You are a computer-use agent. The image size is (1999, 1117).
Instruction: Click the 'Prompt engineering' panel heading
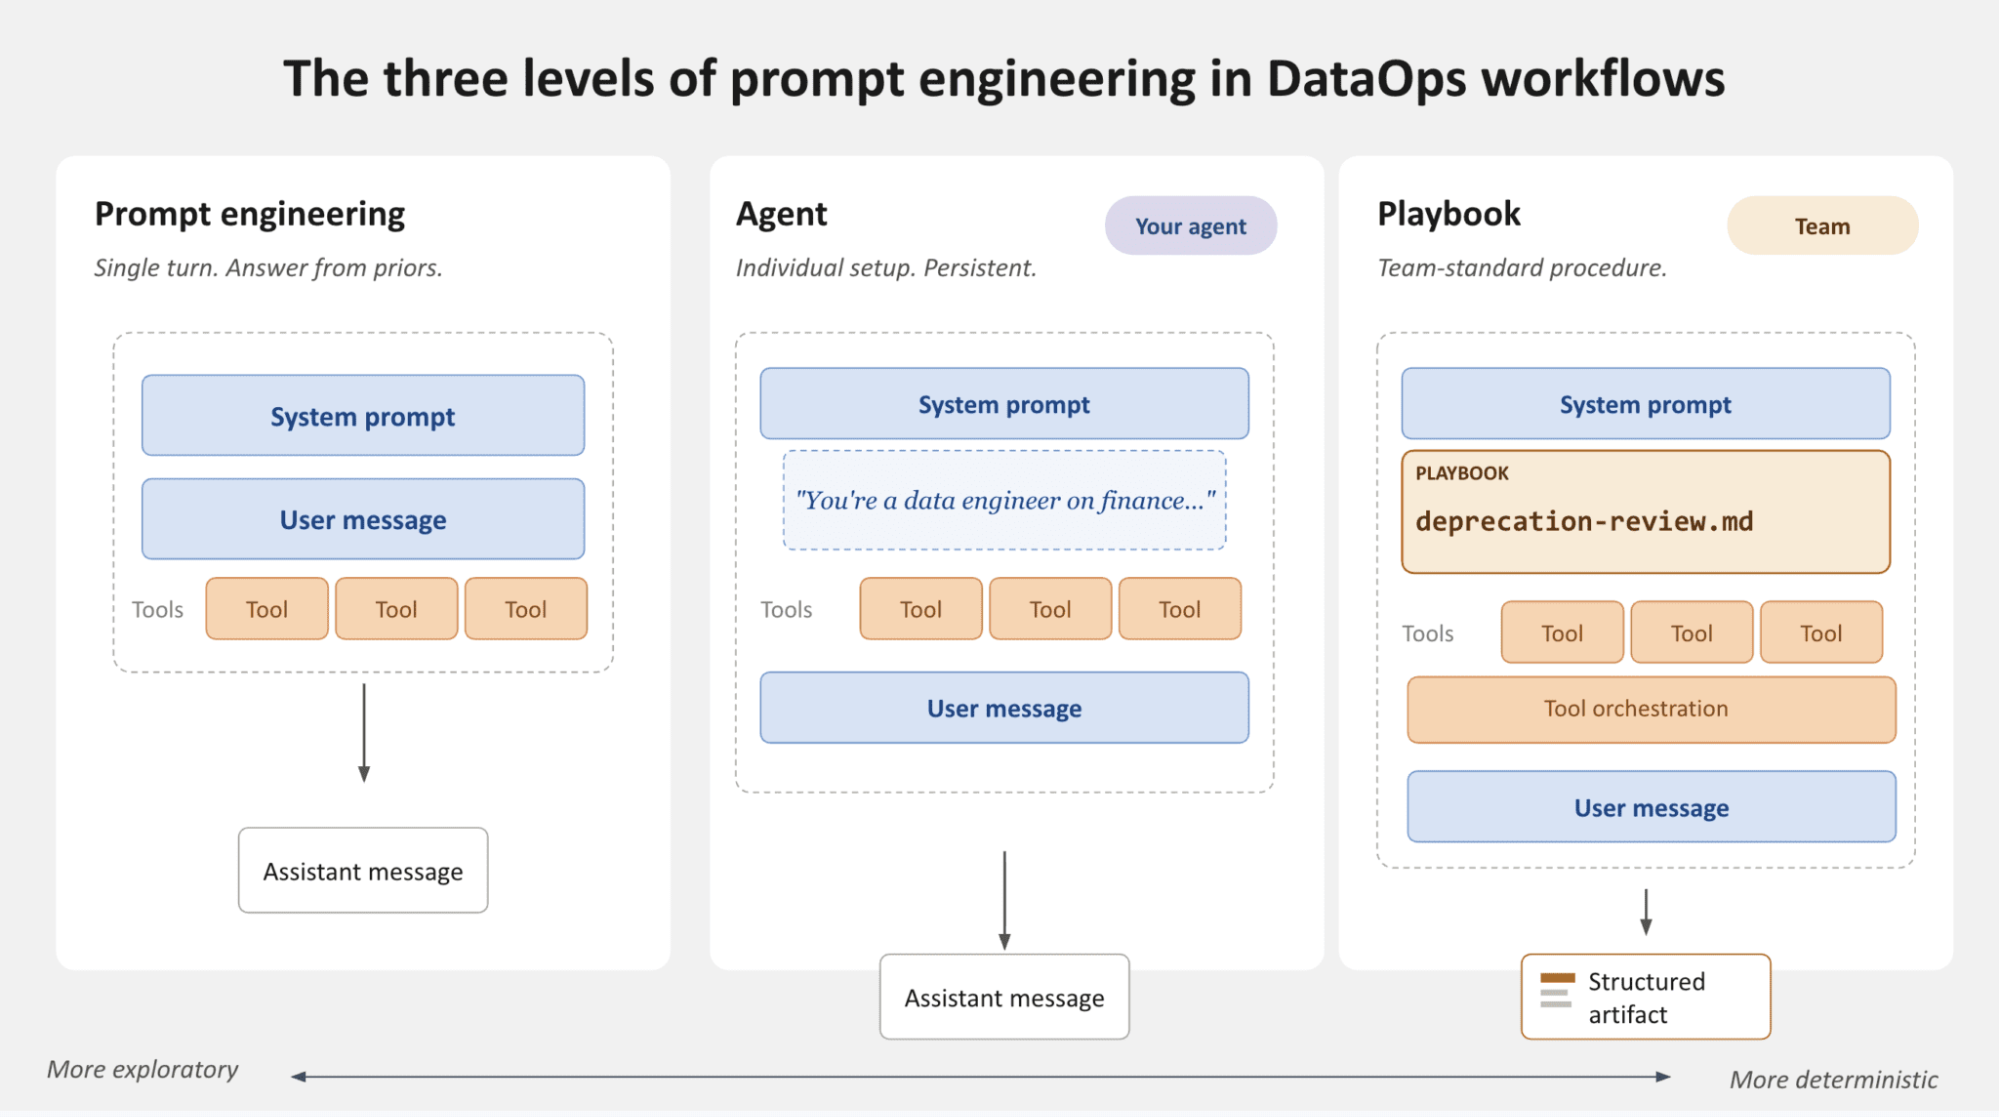coord(250,214)
